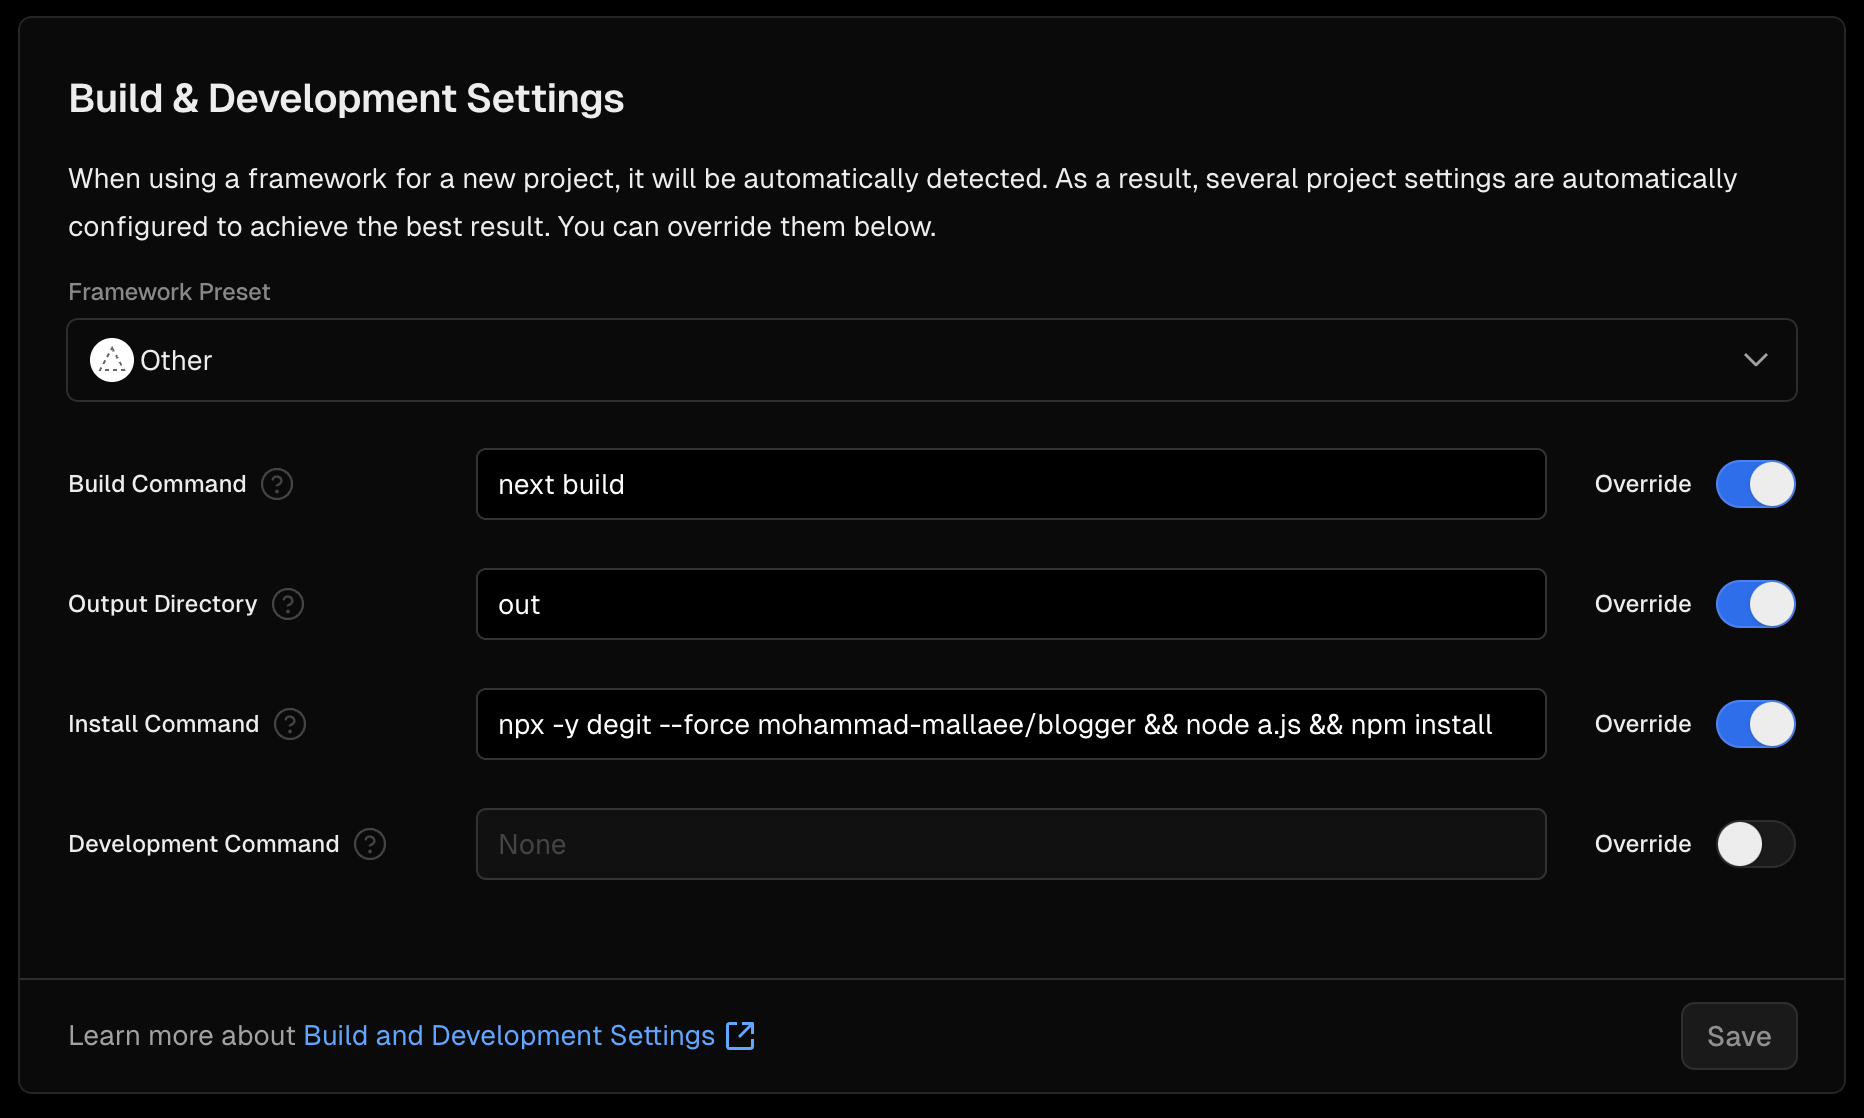Disable the Install Command override toggle
The image size is (1864, 1118).
(x=1755, y=724)
